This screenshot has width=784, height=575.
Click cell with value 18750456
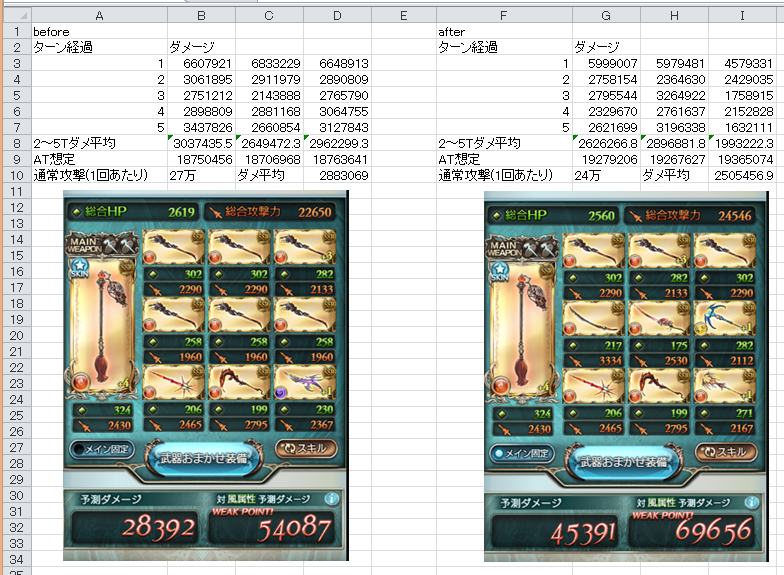pyautogui.click(x=202, y=159)
